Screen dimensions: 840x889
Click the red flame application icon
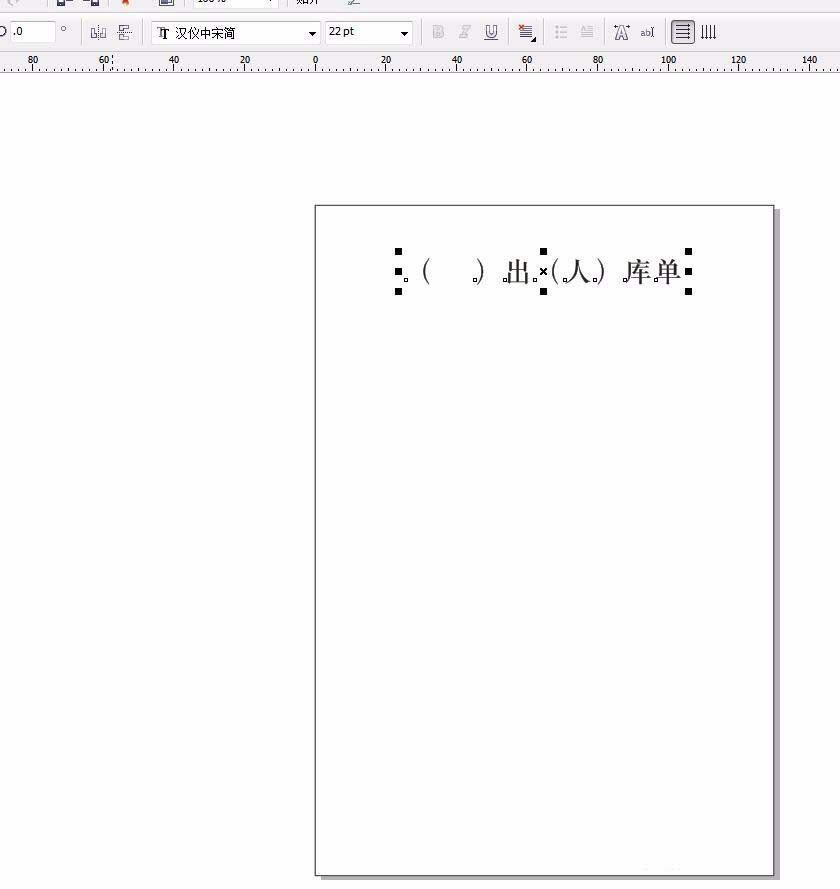point(125,4)
